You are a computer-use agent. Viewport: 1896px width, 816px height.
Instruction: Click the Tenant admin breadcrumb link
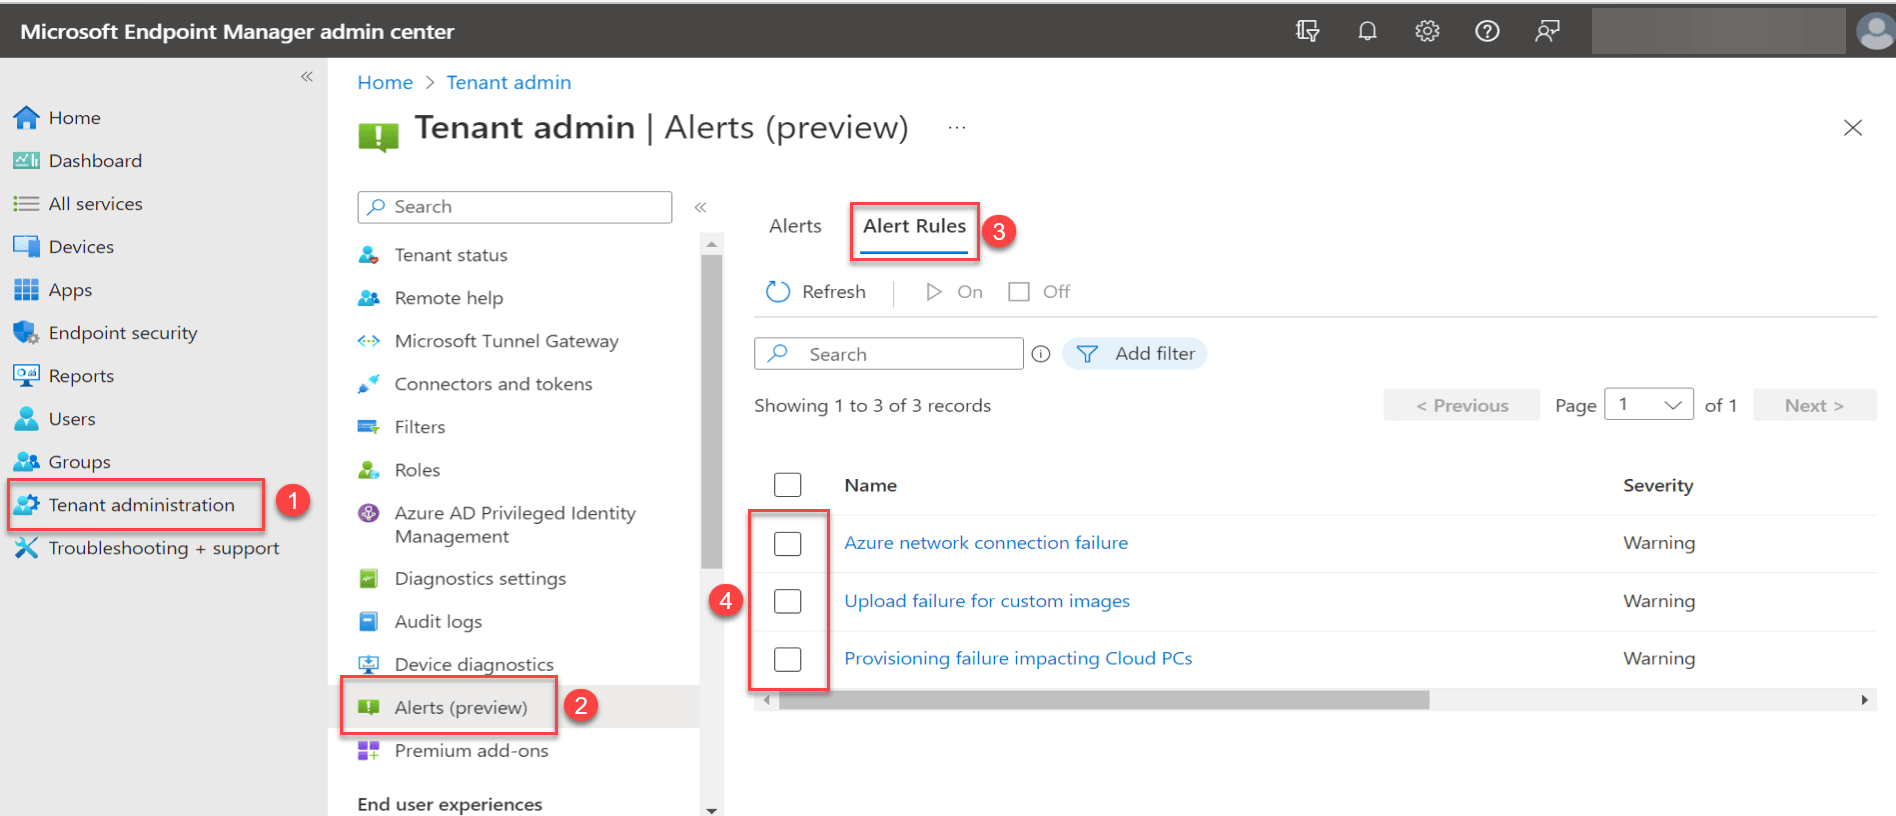pyautogui.click(x=509, y=82)
